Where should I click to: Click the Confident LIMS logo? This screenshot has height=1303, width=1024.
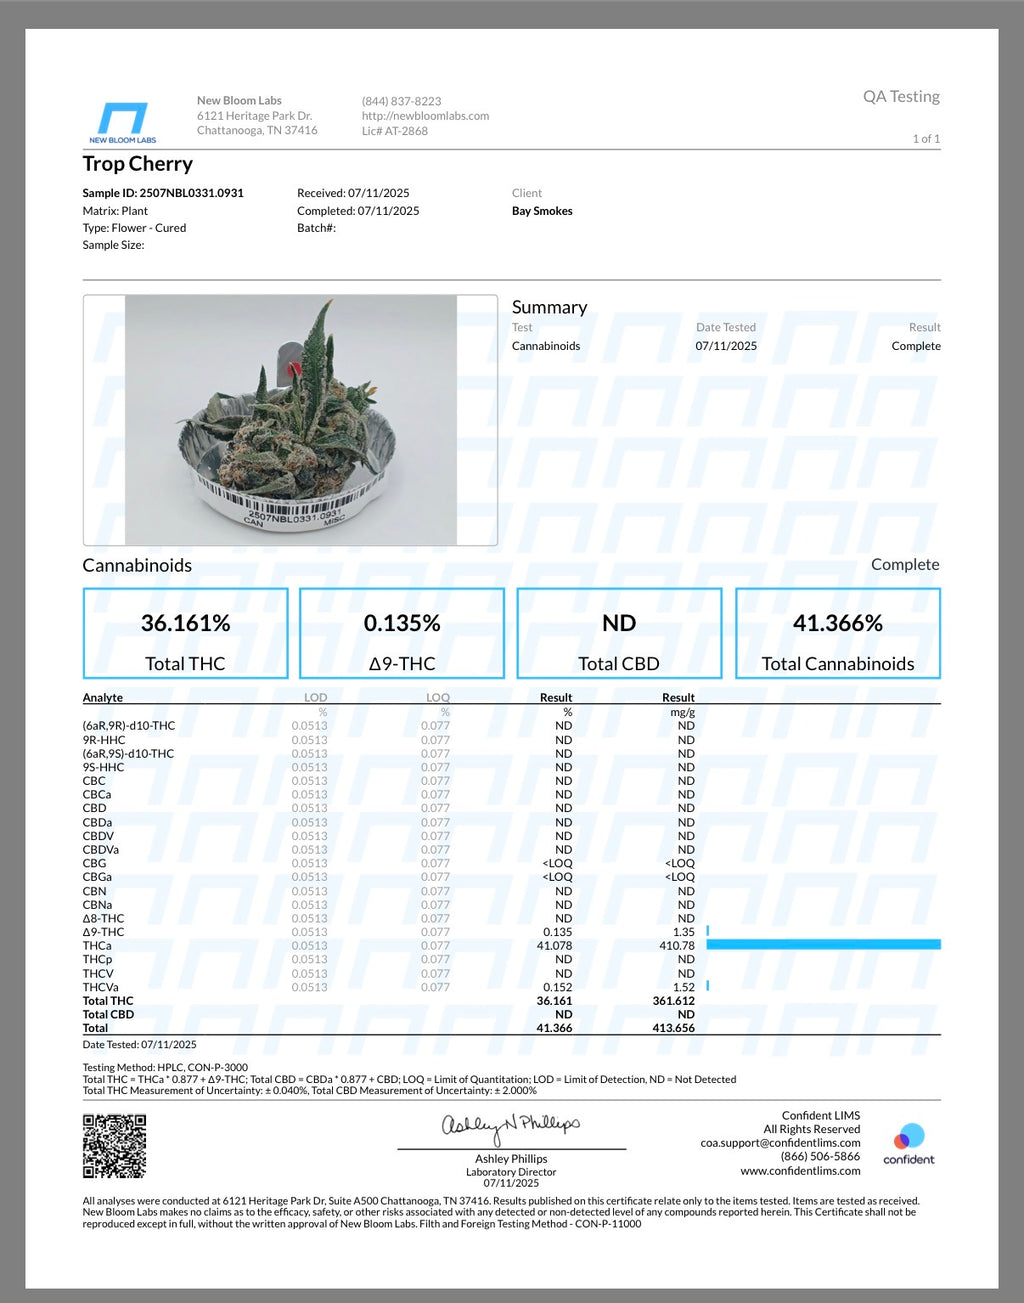click(908, 1144)
